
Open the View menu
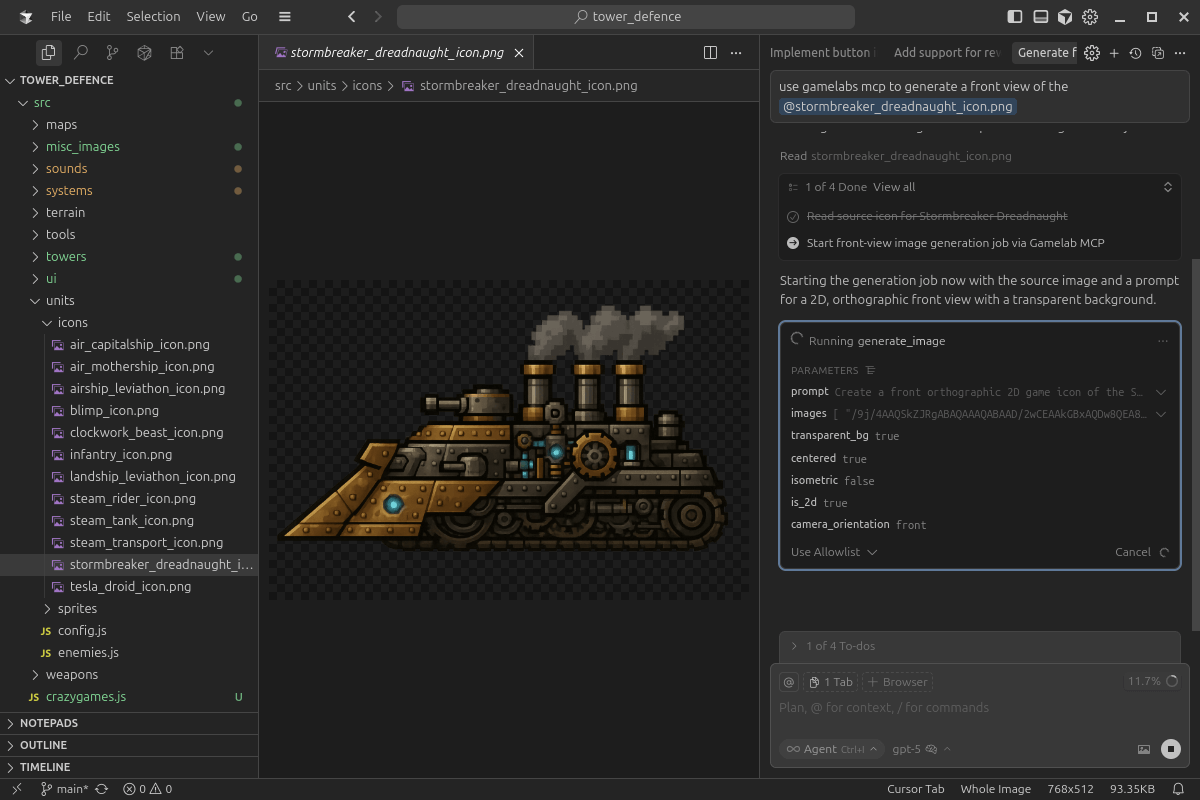pyautogui.click(x=210, y=16)
